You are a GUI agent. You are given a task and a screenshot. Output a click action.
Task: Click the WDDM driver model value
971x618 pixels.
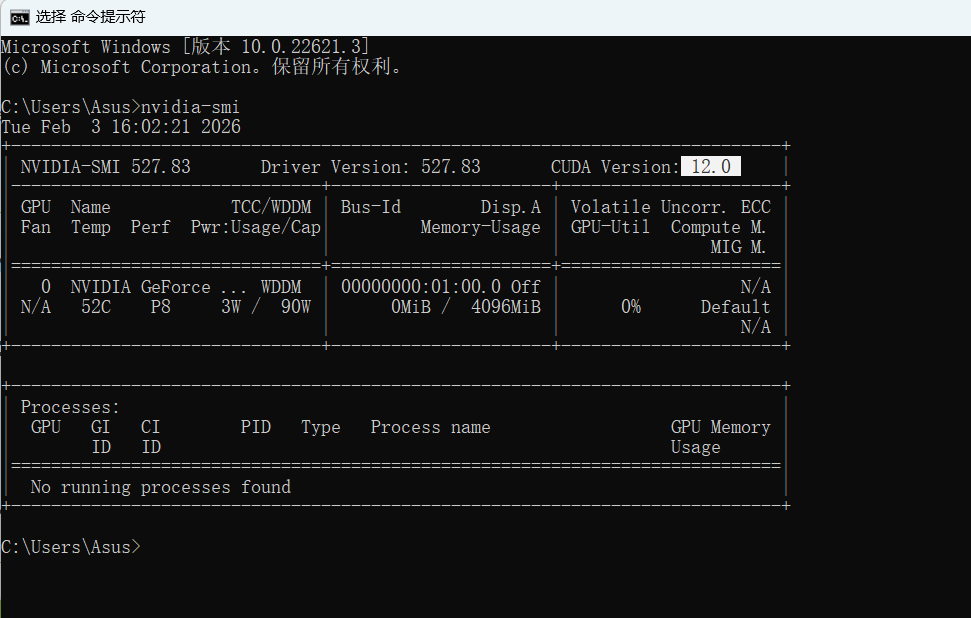[x=285, y=287]
